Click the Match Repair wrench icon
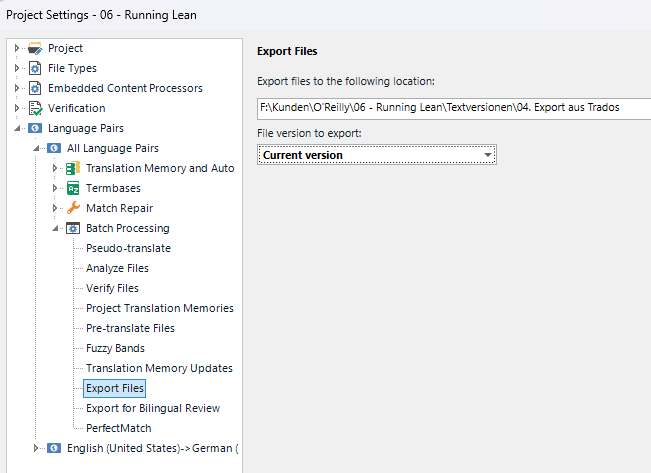The image size is (651, 473). coord(73,208)
